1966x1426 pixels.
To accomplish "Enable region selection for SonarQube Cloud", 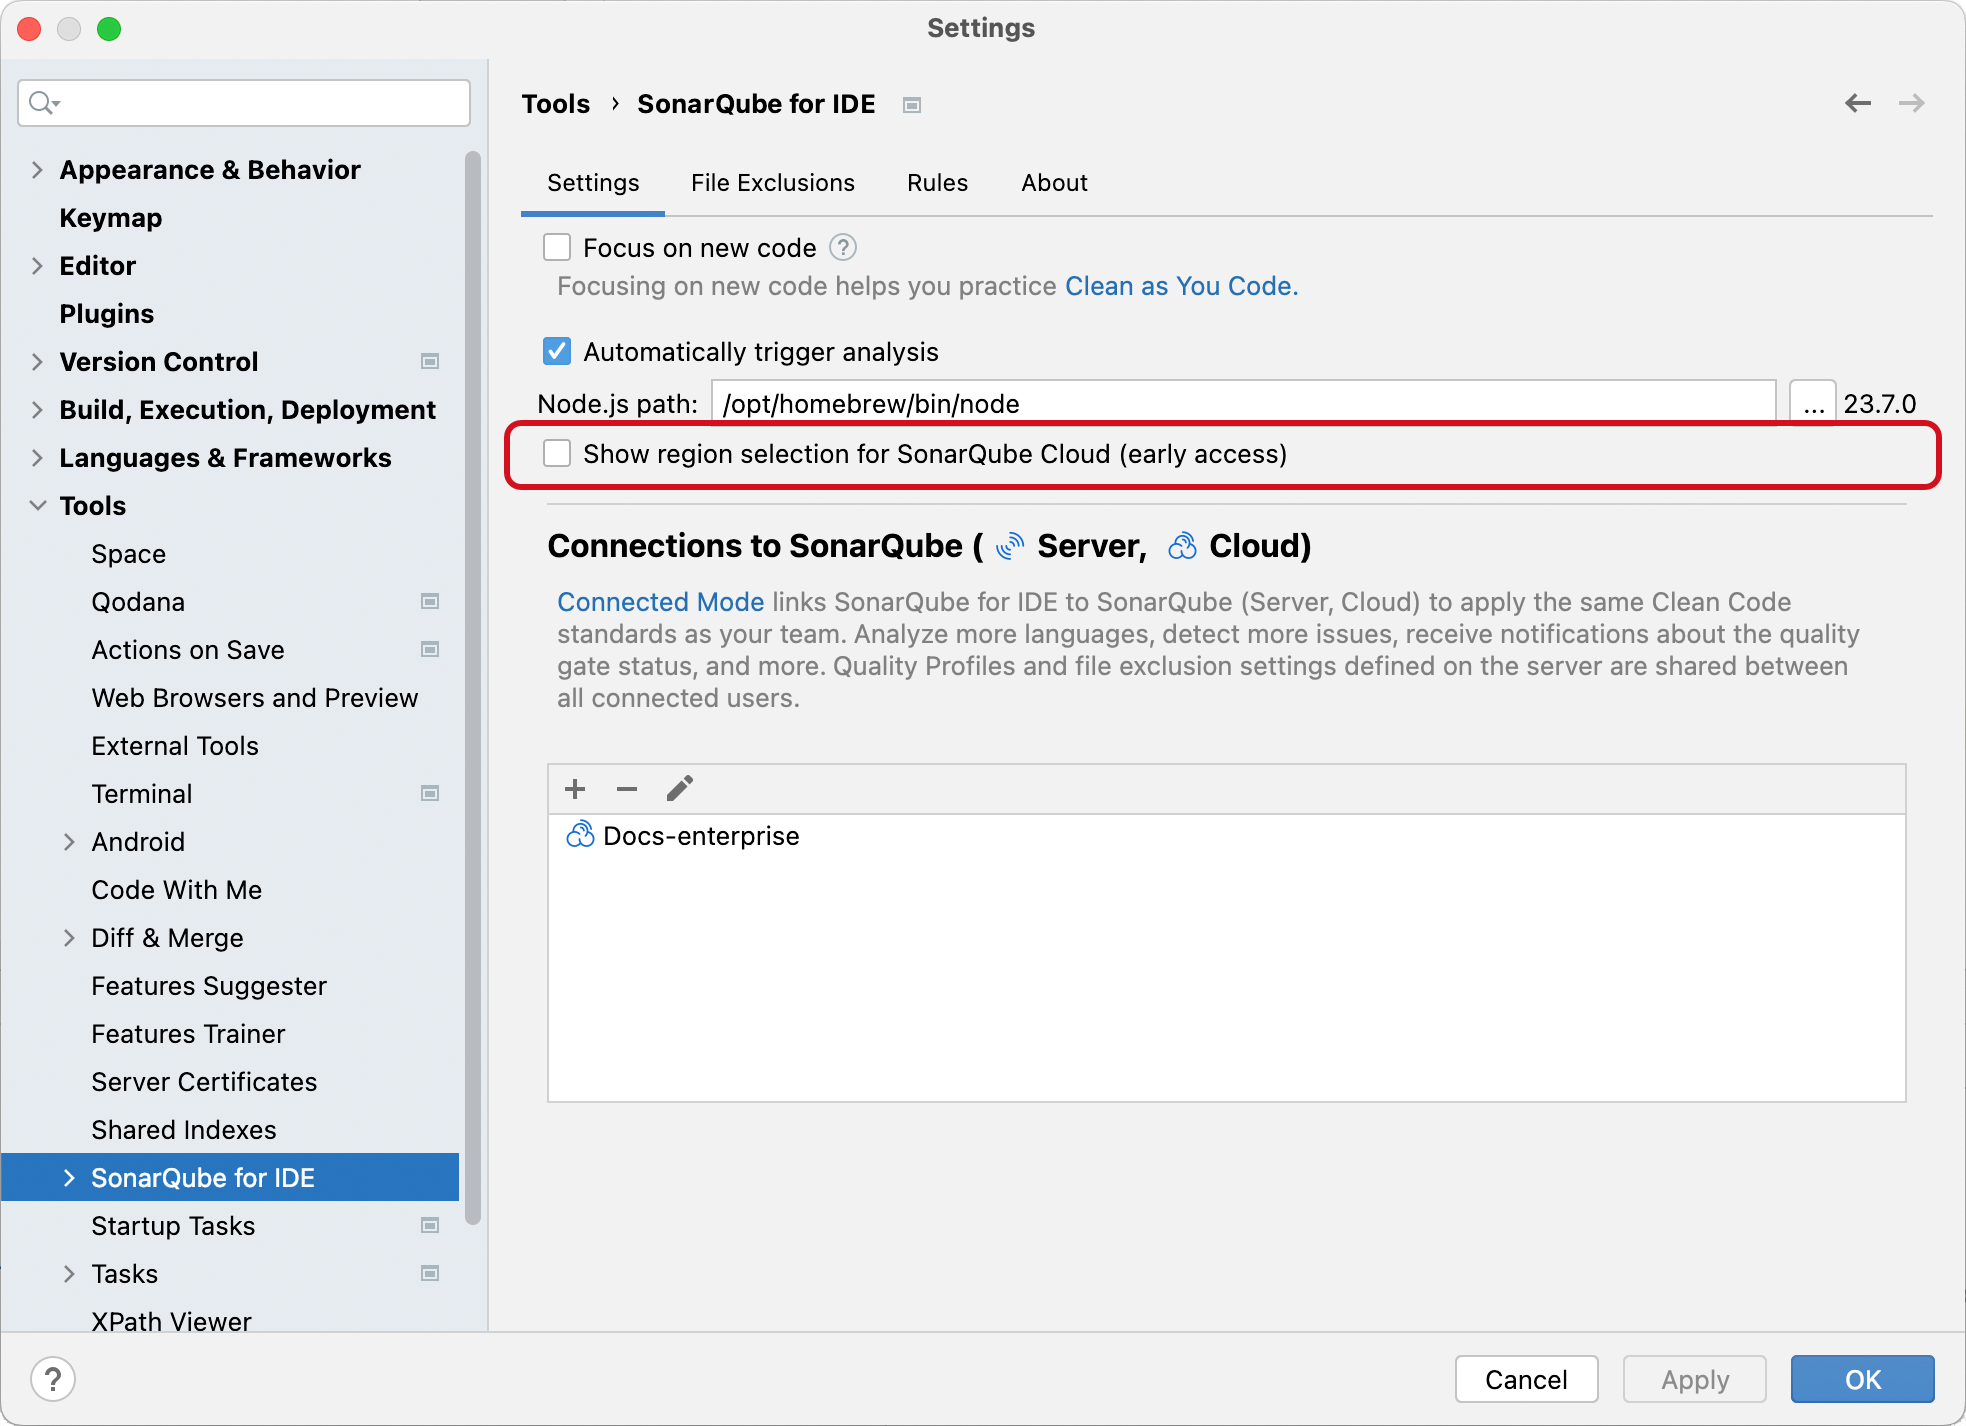I will [557, 453].
